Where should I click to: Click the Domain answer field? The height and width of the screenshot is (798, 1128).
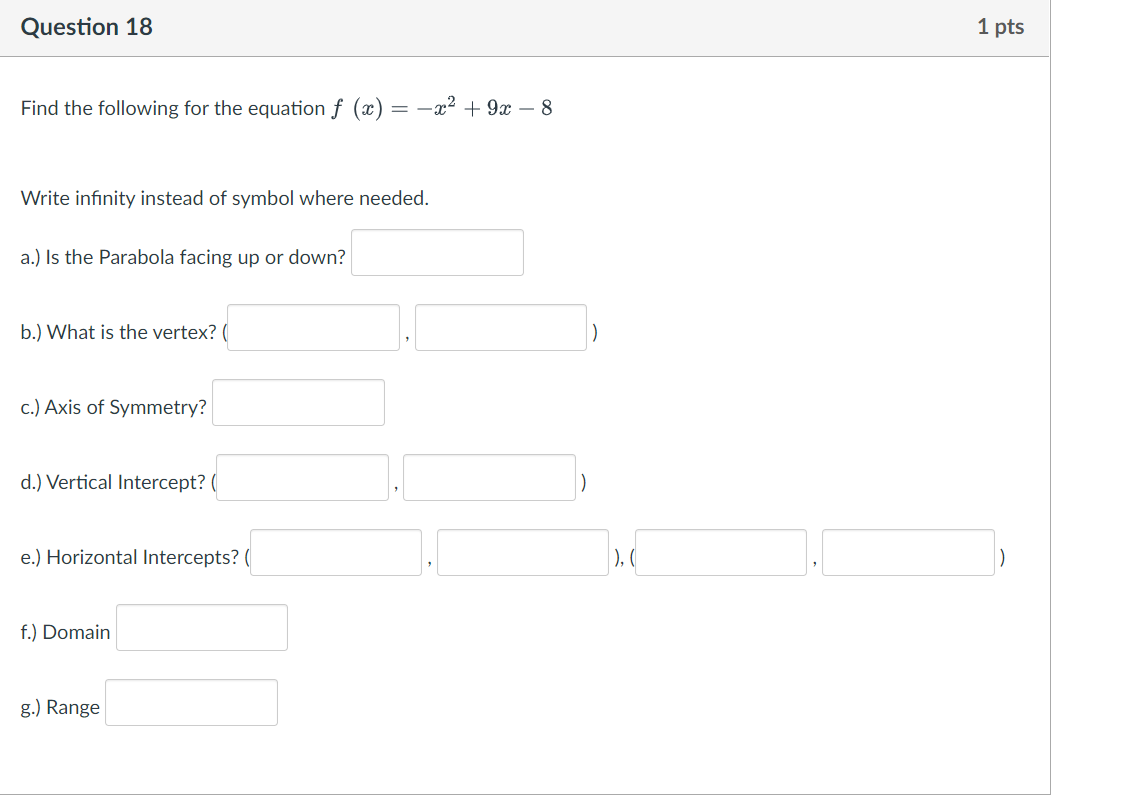click(x=201, y=627)
